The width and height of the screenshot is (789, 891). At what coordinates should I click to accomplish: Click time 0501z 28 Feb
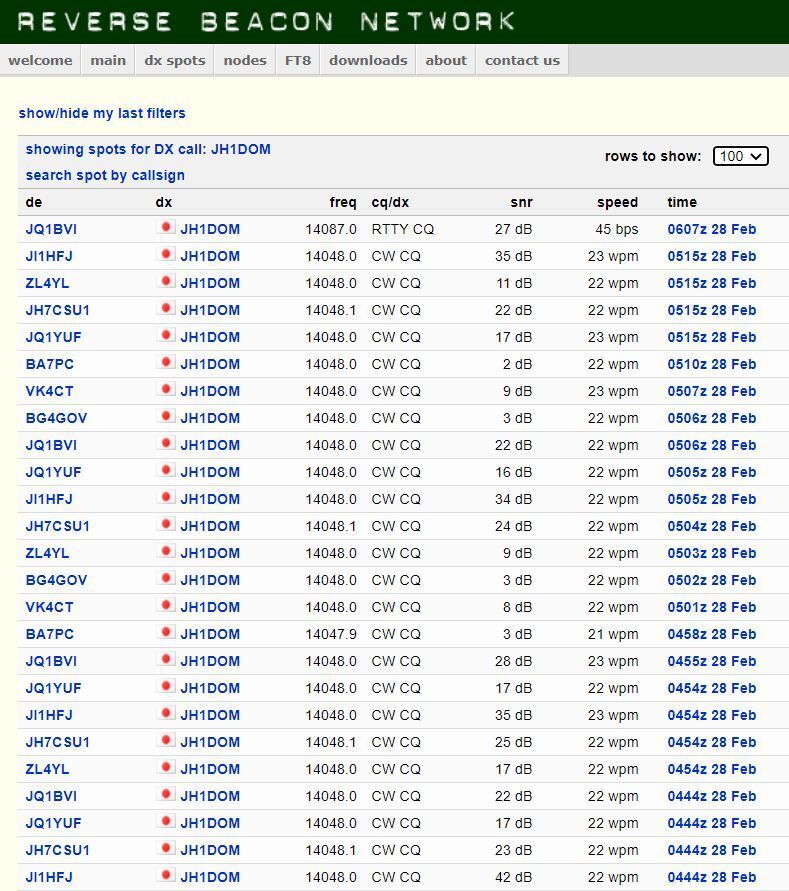coord(712,607)
